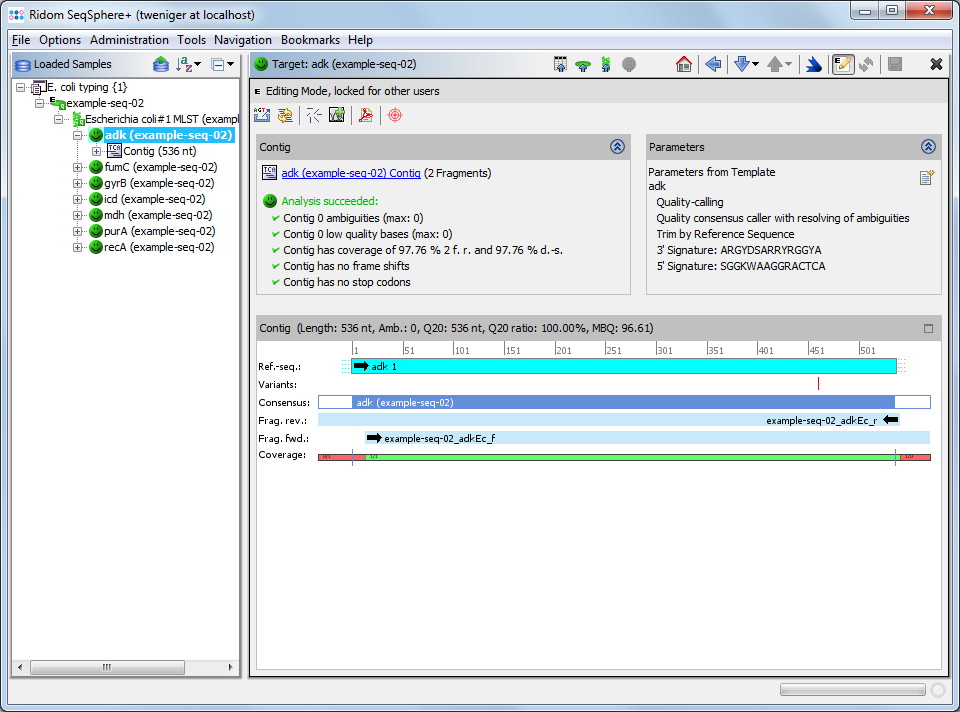This screenshot has width=960, height=712.
Task: Open the Bookmarks menu
Action: pos(310,40)
